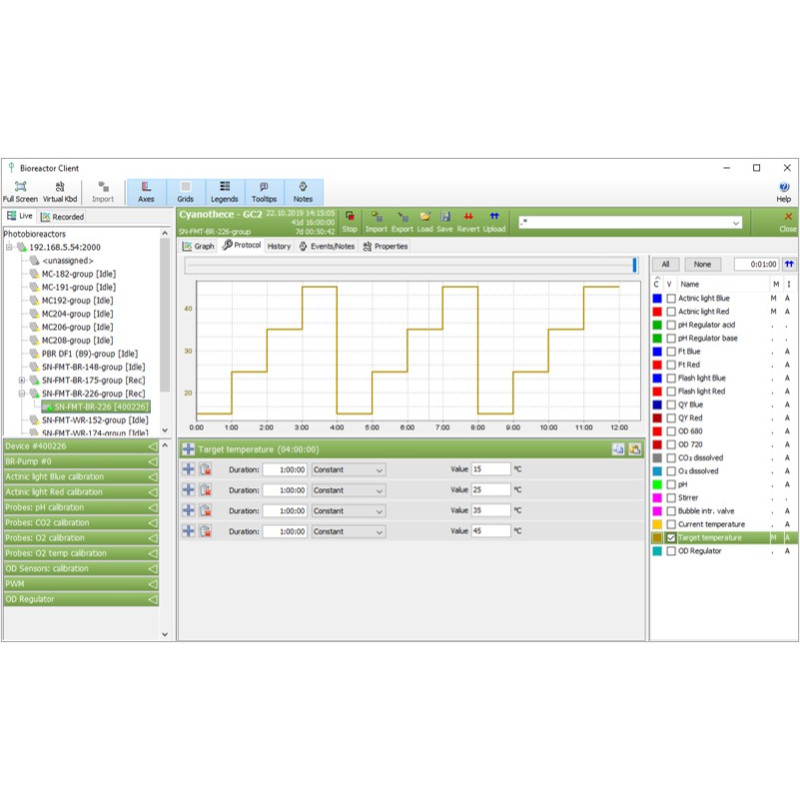The image size is (800, 800).
Task: Open the Virtual Kbd keyboard tool
Action: coord(59,187)
